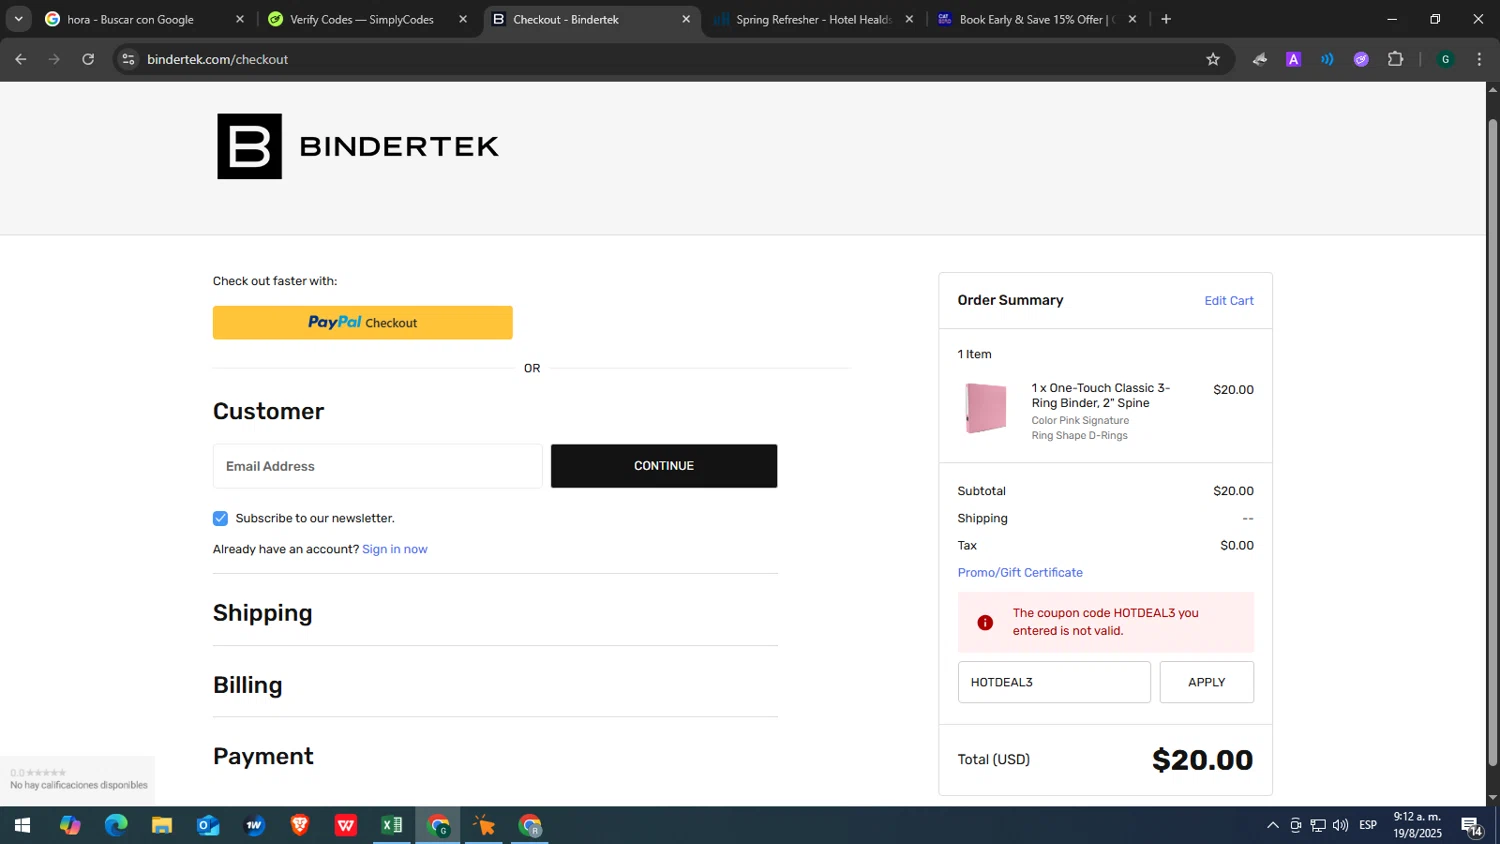
Task: Click Promo/Gift Certificate link
Action: click(1020, 573)
